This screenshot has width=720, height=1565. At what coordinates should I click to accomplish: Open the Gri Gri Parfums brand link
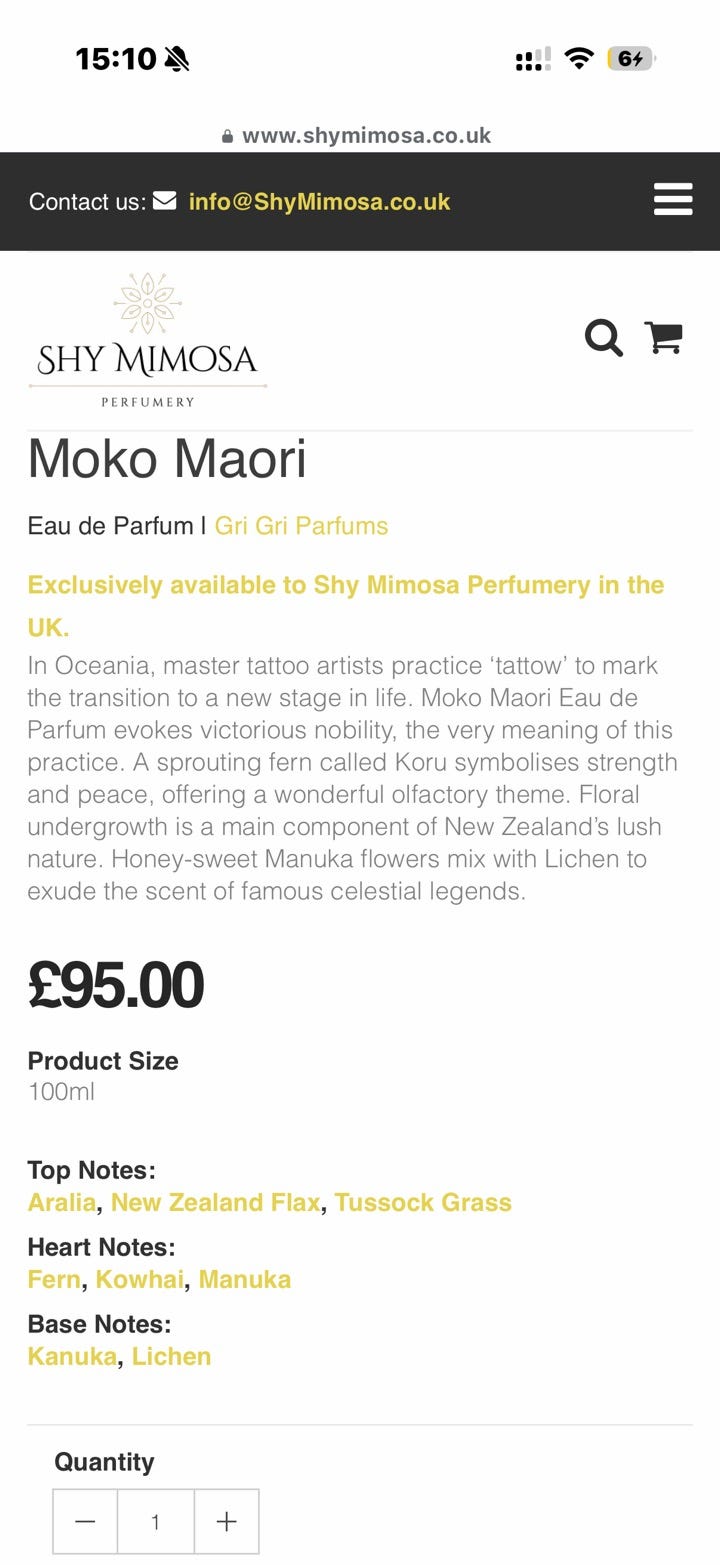[301, 526]
